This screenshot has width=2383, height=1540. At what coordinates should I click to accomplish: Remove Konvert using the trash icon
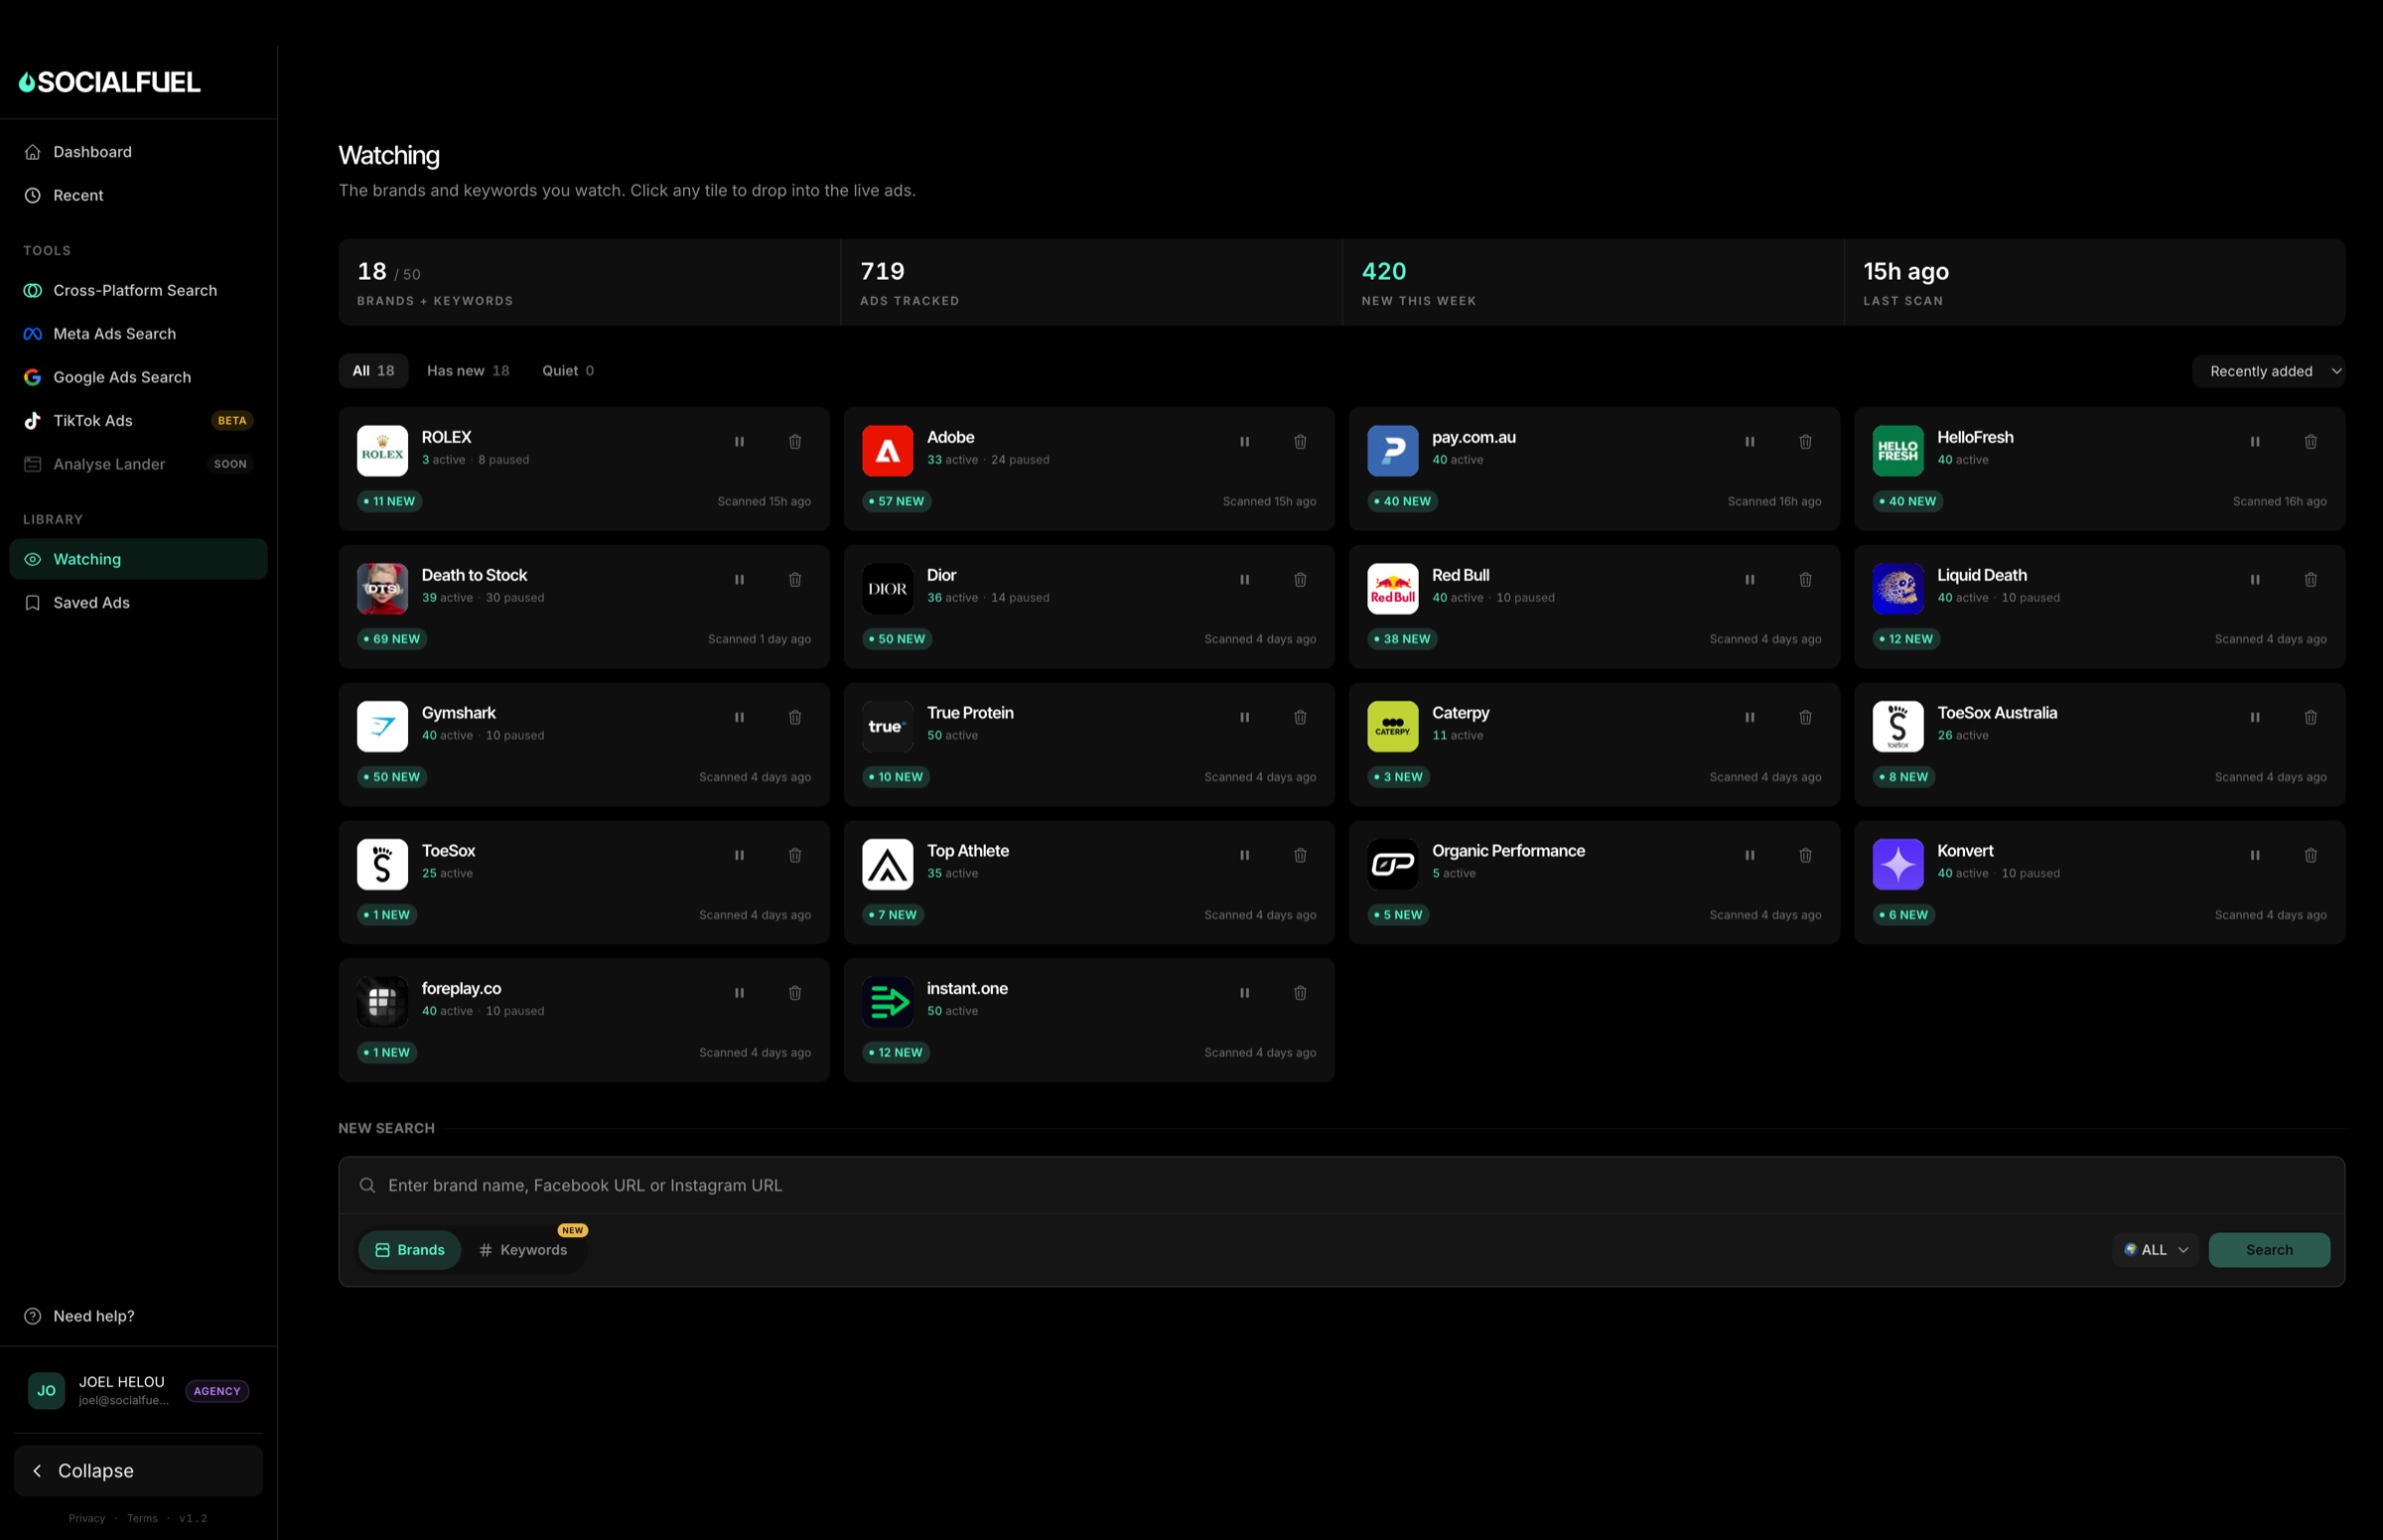[2310, 856]
